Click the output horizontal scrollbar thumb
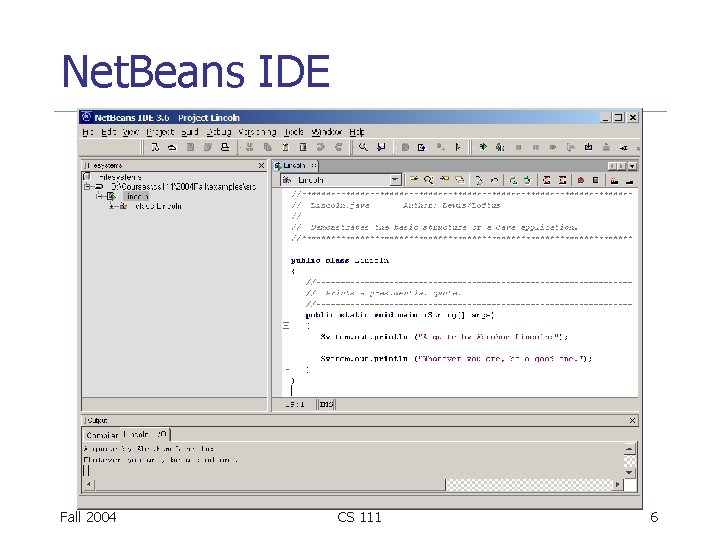 coord(270,484)
